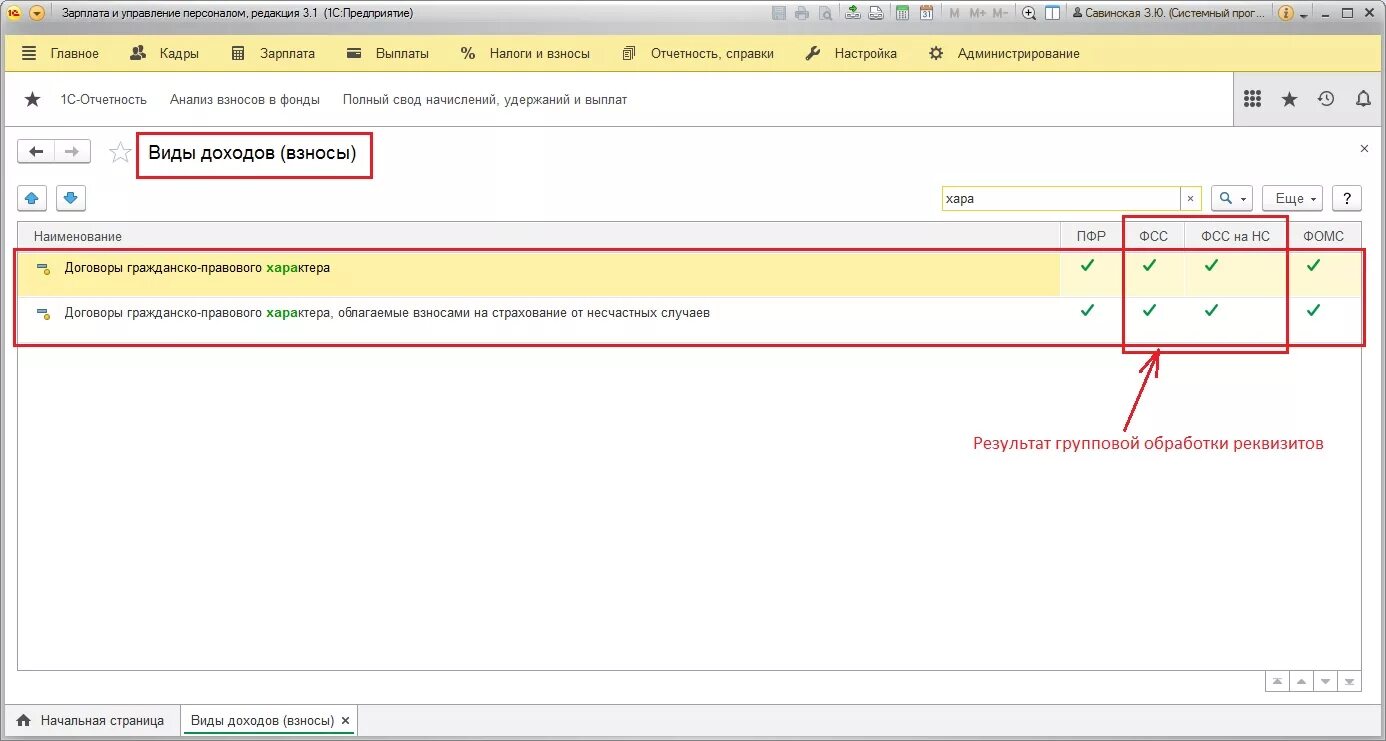Toggle ФСС checkmark in second row
This screenshot has width=1386, height=741.
(1149, 310)
